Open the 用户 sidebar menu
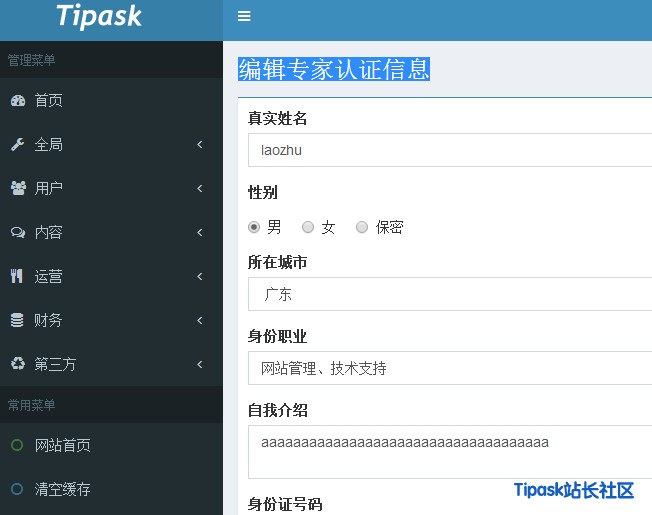This screenshot has height=515, width=652. pos(111,188)
